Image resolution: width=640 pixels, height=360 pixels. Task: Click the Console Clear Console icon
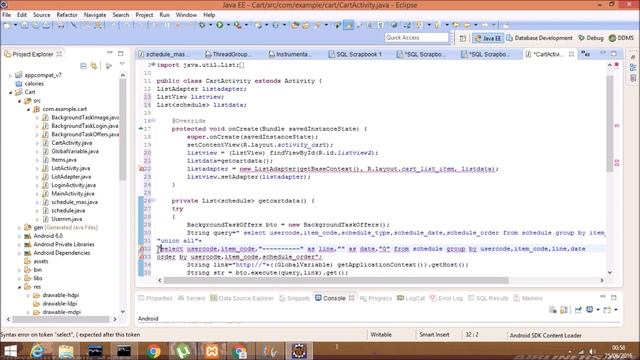pyautogui.click(x=553, y=310)
